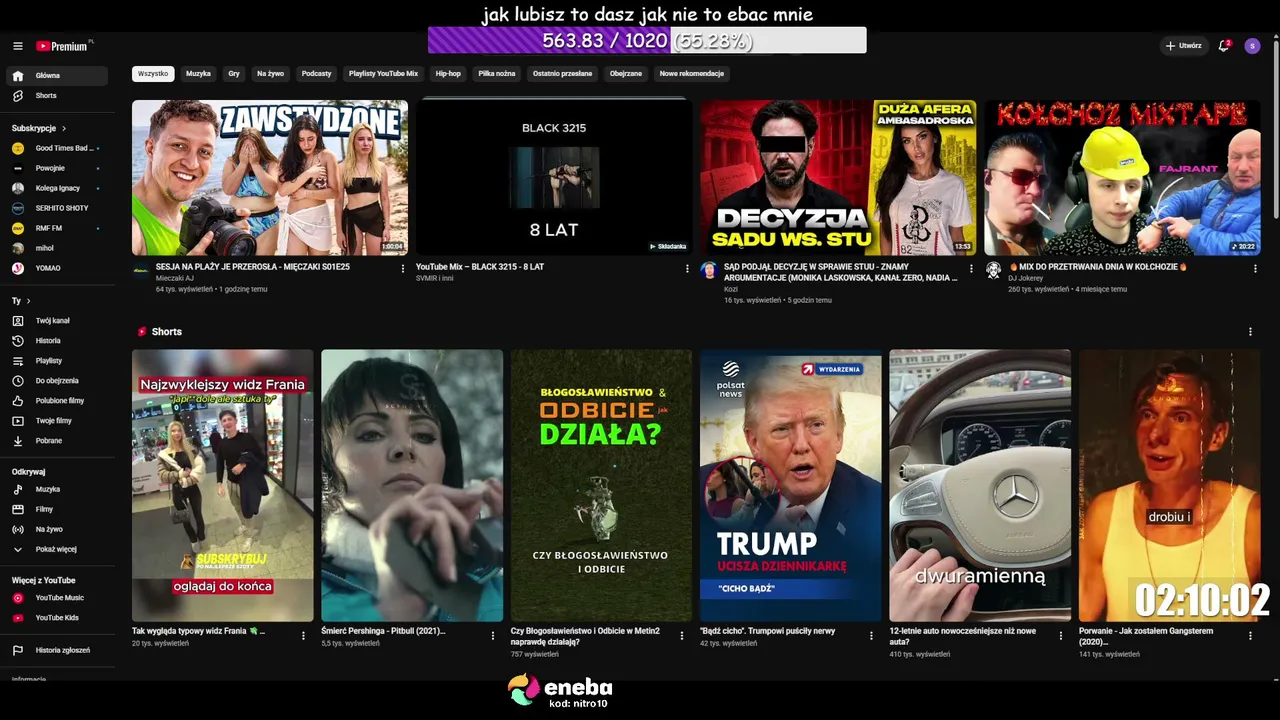This screenshot has width=1280, height=720.
Task: Open the Mięczaki AJ channel name link
Action: pyautogui.click(x=175, y=278)
